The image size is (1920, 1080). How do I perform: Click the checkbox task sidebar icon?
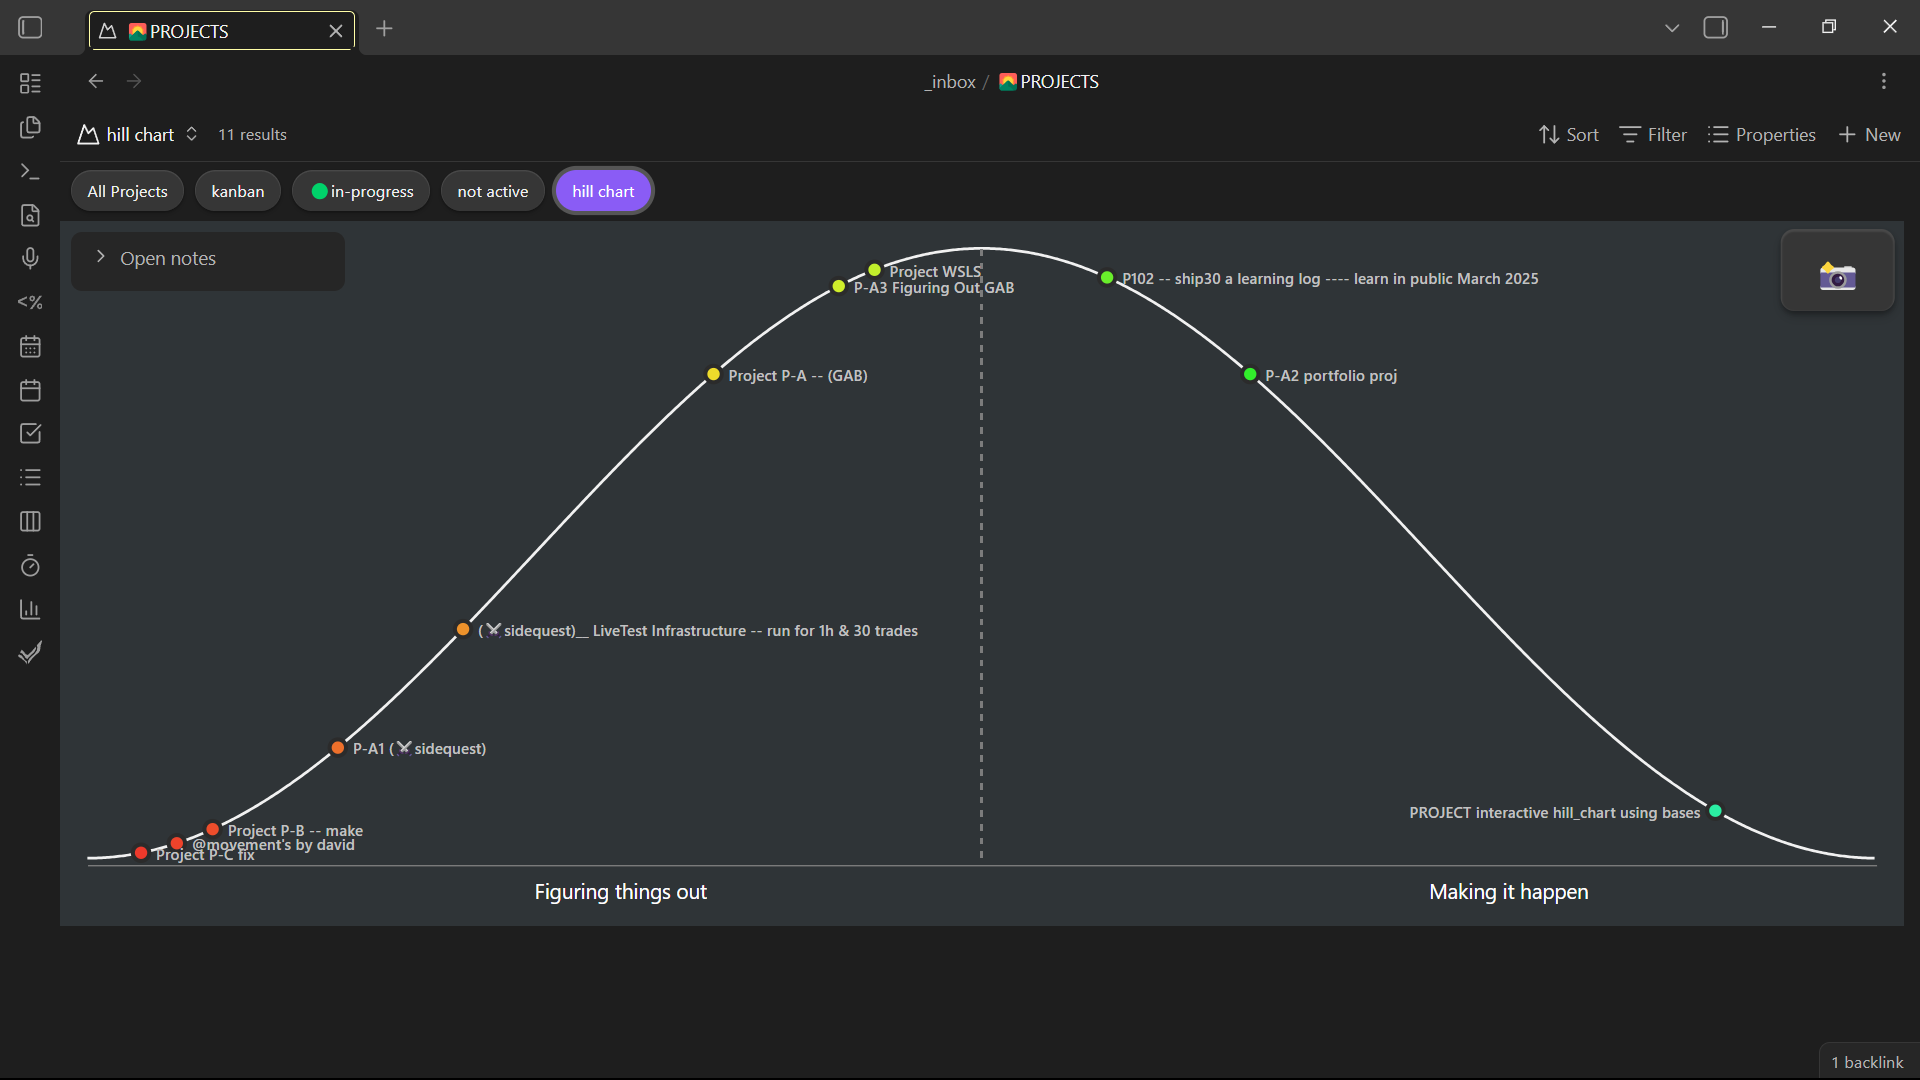click(30, 434)
